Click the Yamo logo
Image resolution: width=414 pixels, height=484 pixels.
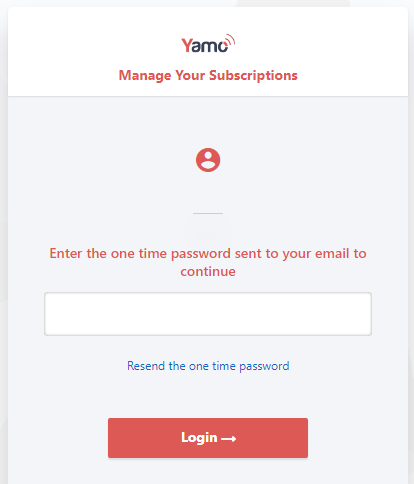click(208, 44)
